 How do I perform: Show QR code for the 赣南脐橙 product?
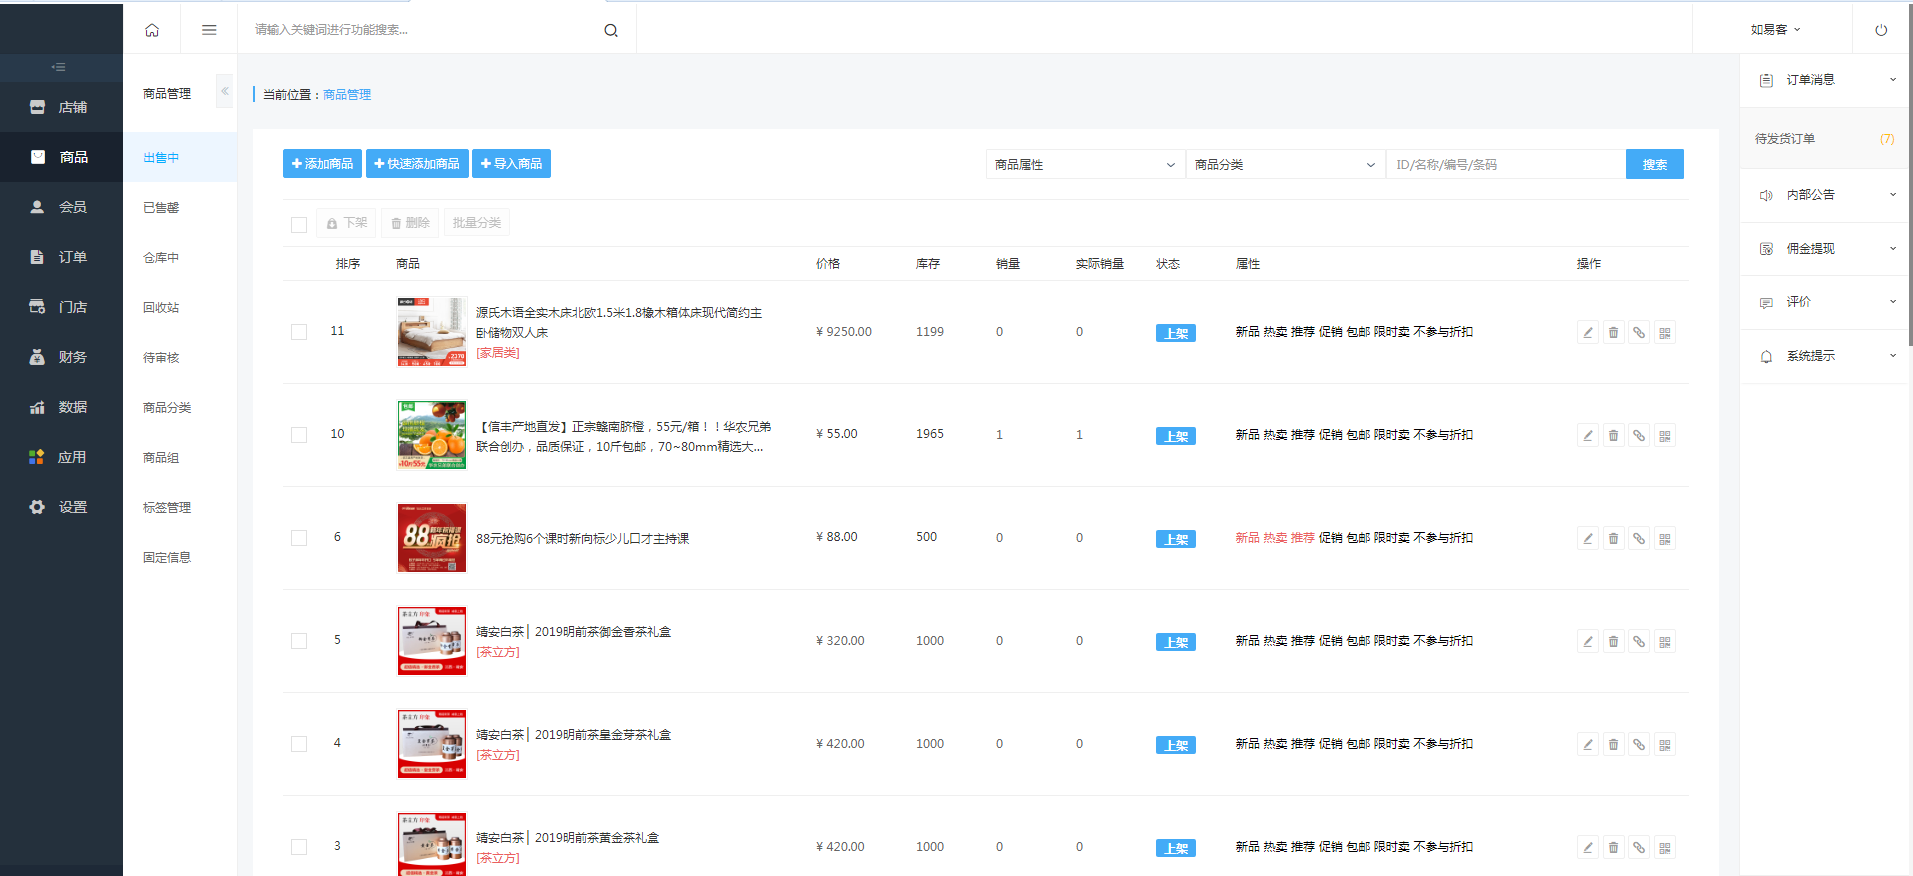(1665, 436)
